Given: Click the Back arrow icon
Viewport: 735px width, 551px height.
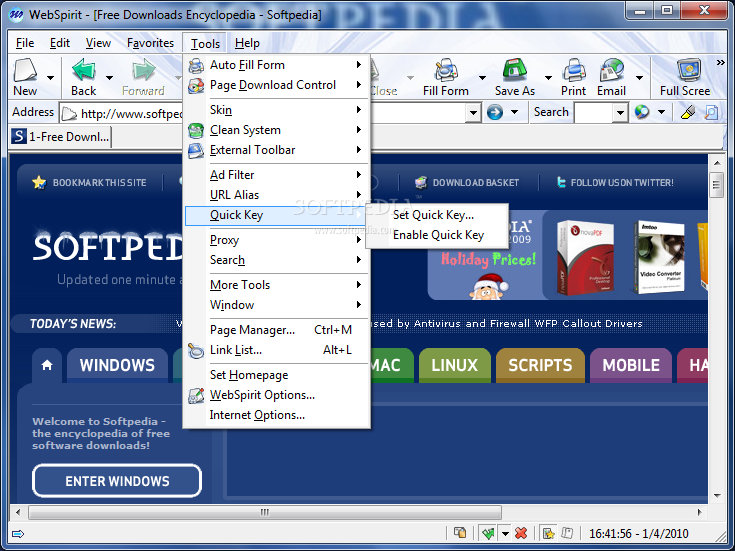Looking at the screenshot, I should [x=84, y=70].
